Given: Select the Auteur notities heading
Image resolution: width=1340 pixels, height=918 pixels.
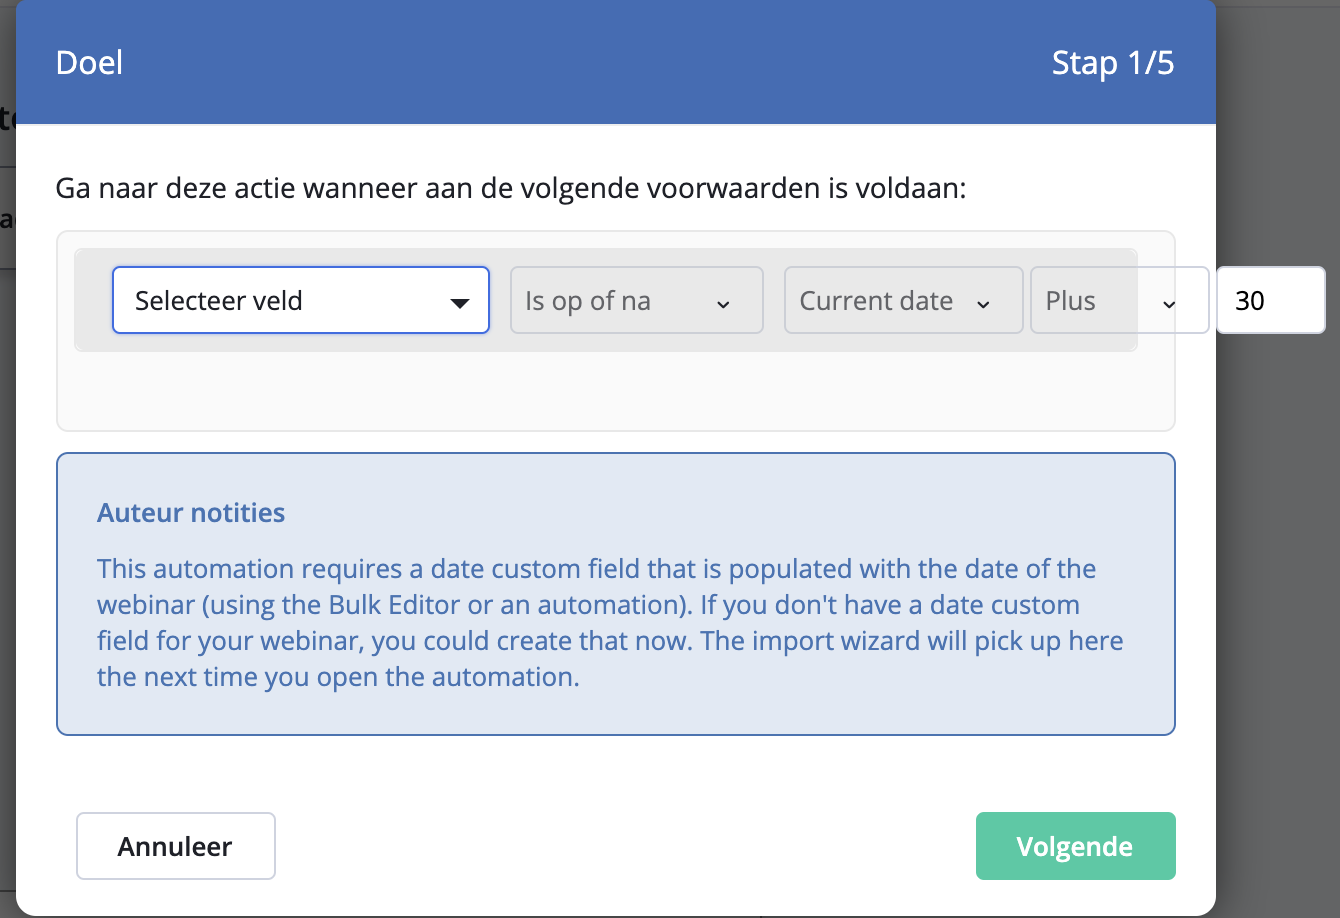Looking at the screenshot, I should (x=191, y=513).
